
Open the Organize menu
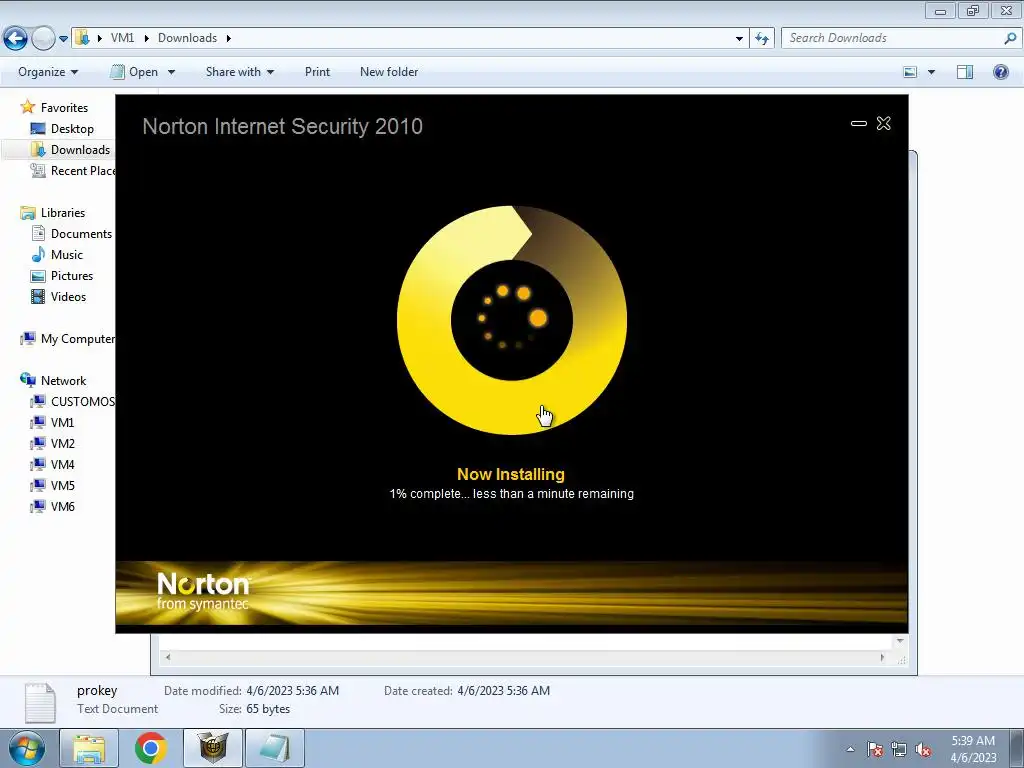(48, 72)
